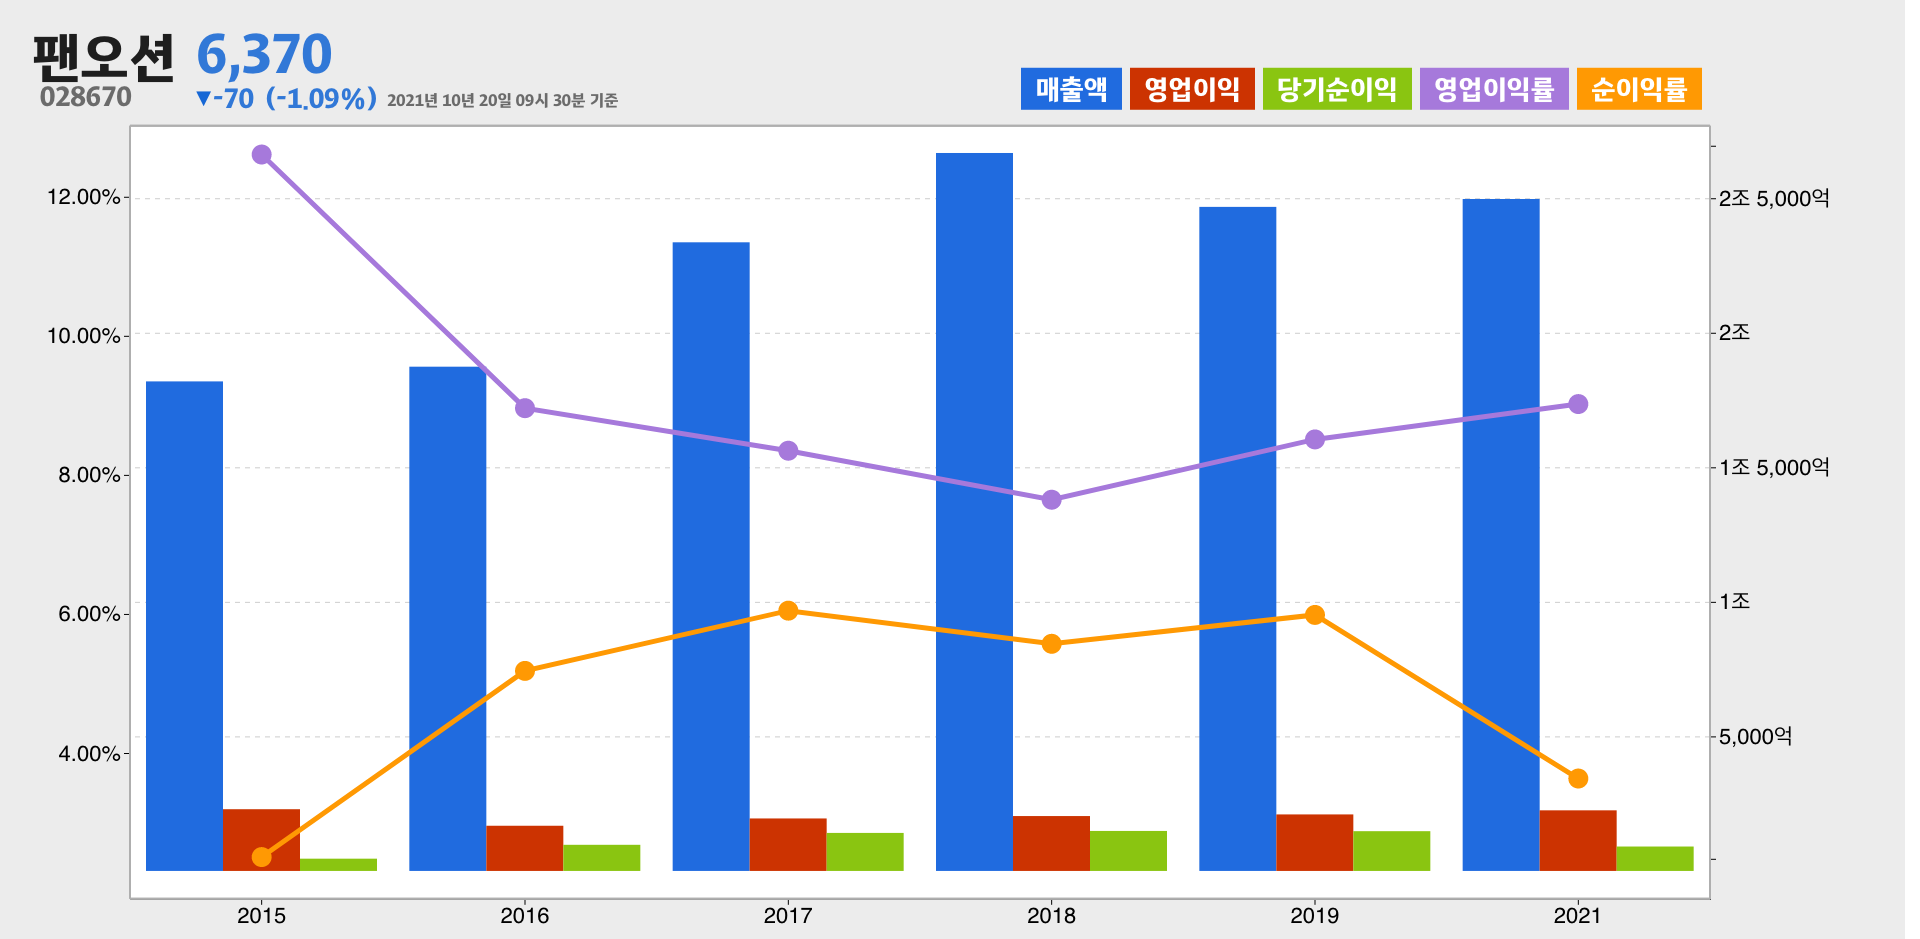Click the 2016 blue revenue bar
Screen dimensions: 1920x939
[448, 619]
